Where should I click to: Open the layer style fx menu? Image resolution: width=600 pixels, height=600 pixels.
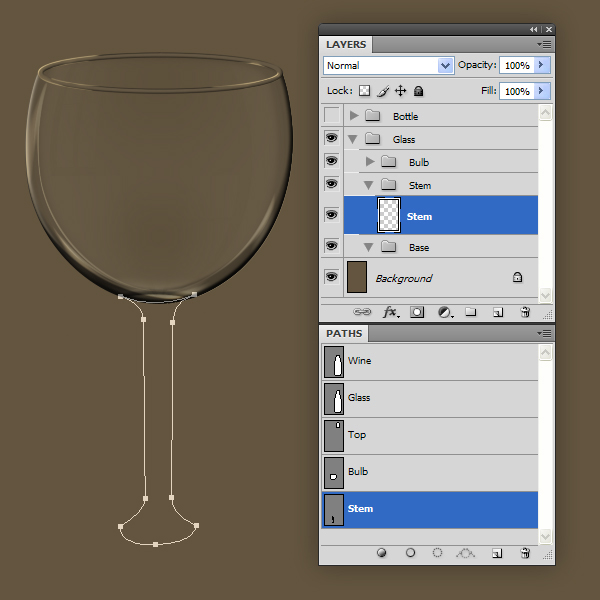(x=391, y=312)
